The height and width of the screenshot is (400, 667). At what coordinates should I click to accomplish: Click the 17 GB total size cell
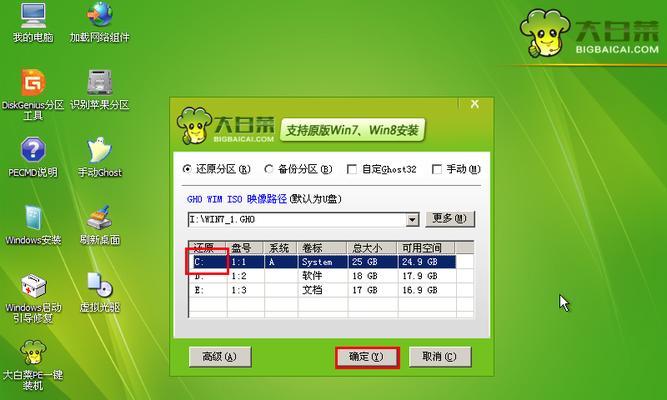coord(372,290)
